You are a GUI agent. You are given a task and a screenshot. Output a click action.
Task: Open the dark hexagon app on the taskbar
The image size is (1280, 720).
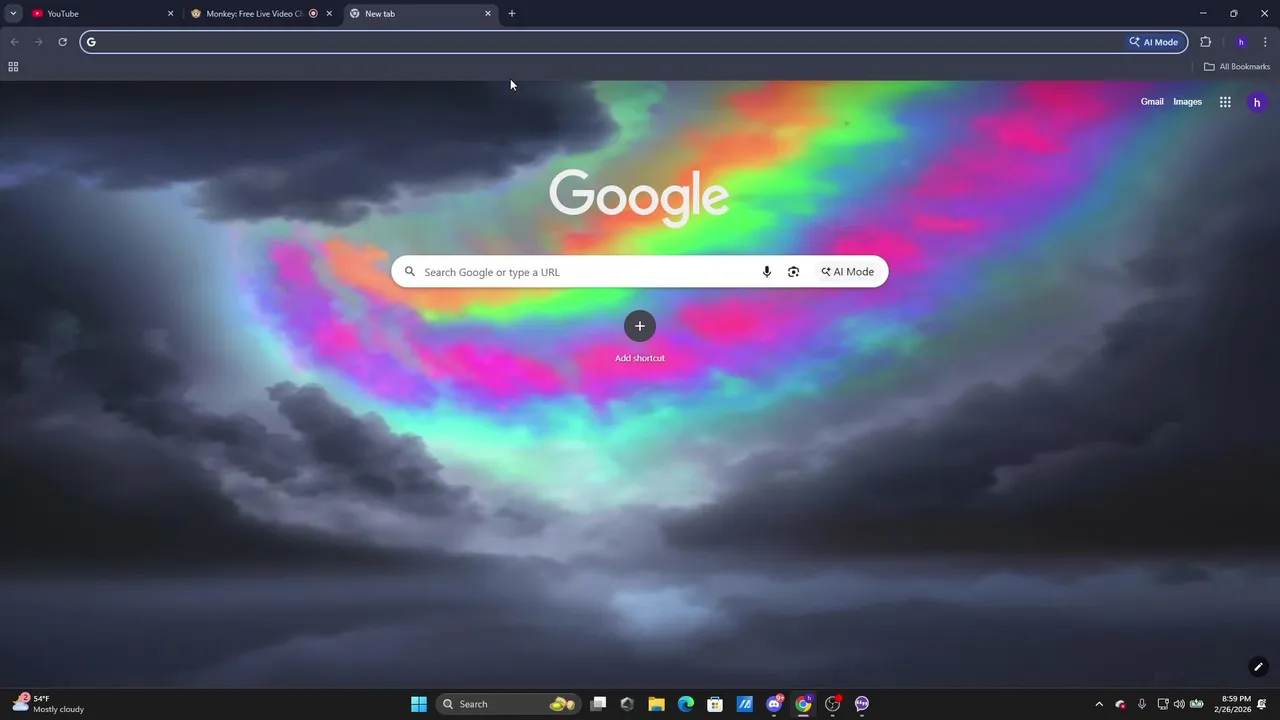(627, 704)
